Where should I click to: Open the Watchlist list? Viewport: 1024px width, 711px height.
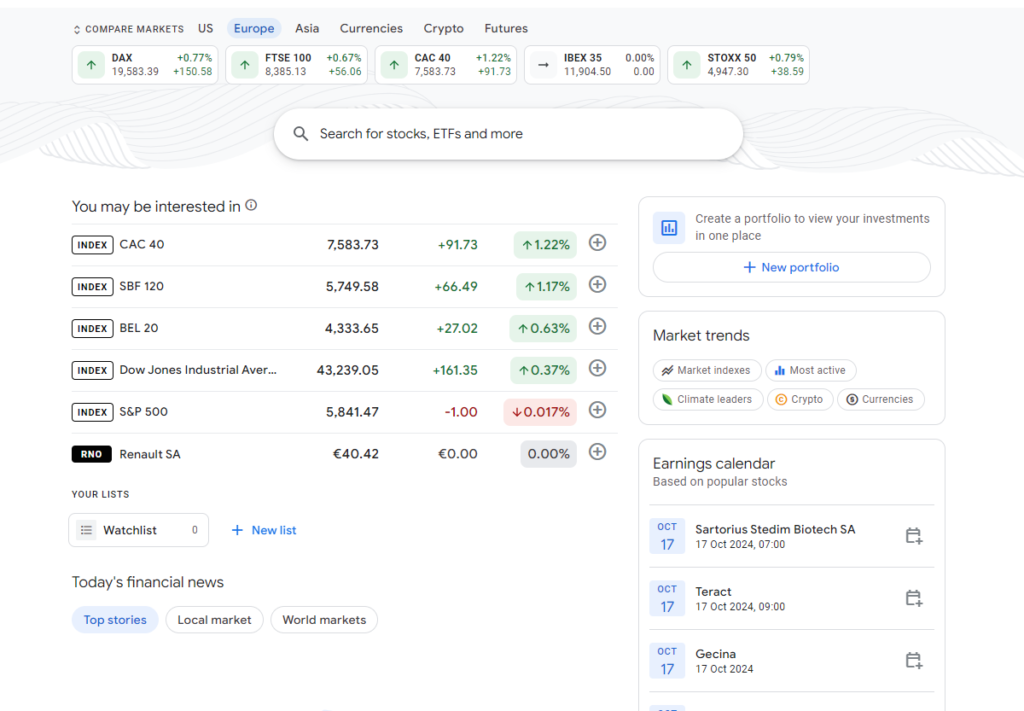(x=138, y=530)
